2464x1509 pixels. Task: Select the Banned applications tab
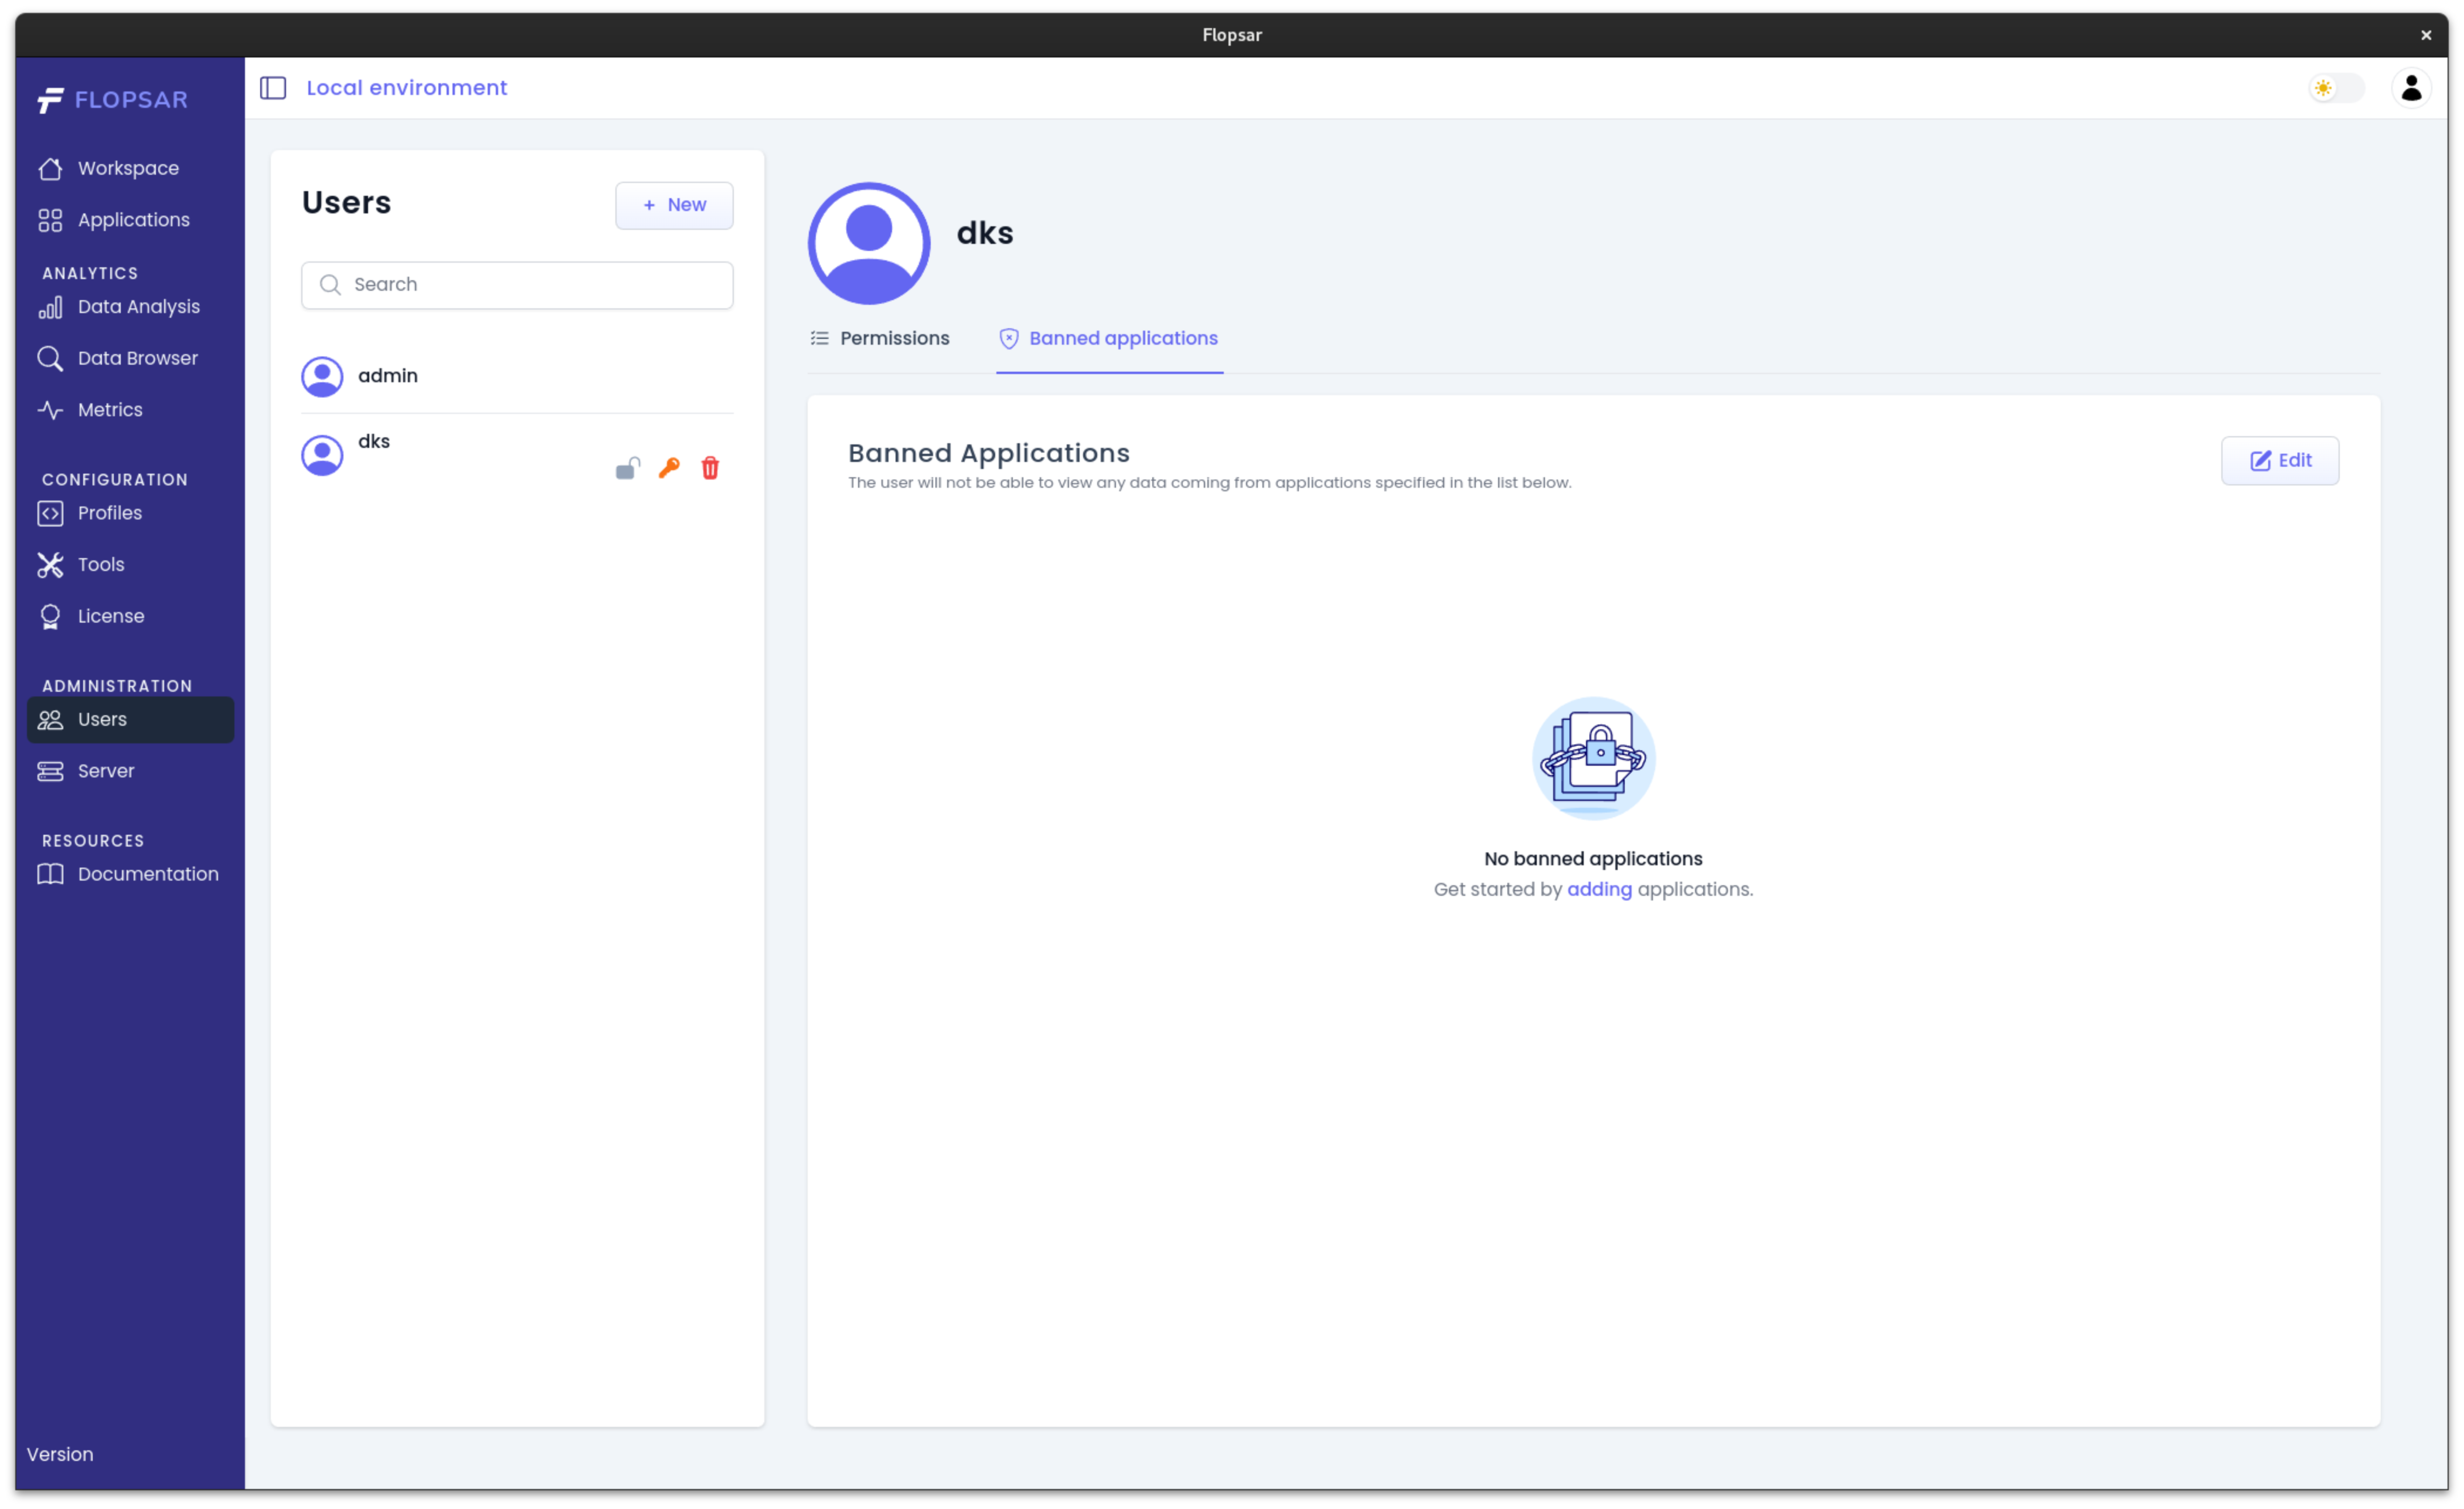pos(1109,339)
